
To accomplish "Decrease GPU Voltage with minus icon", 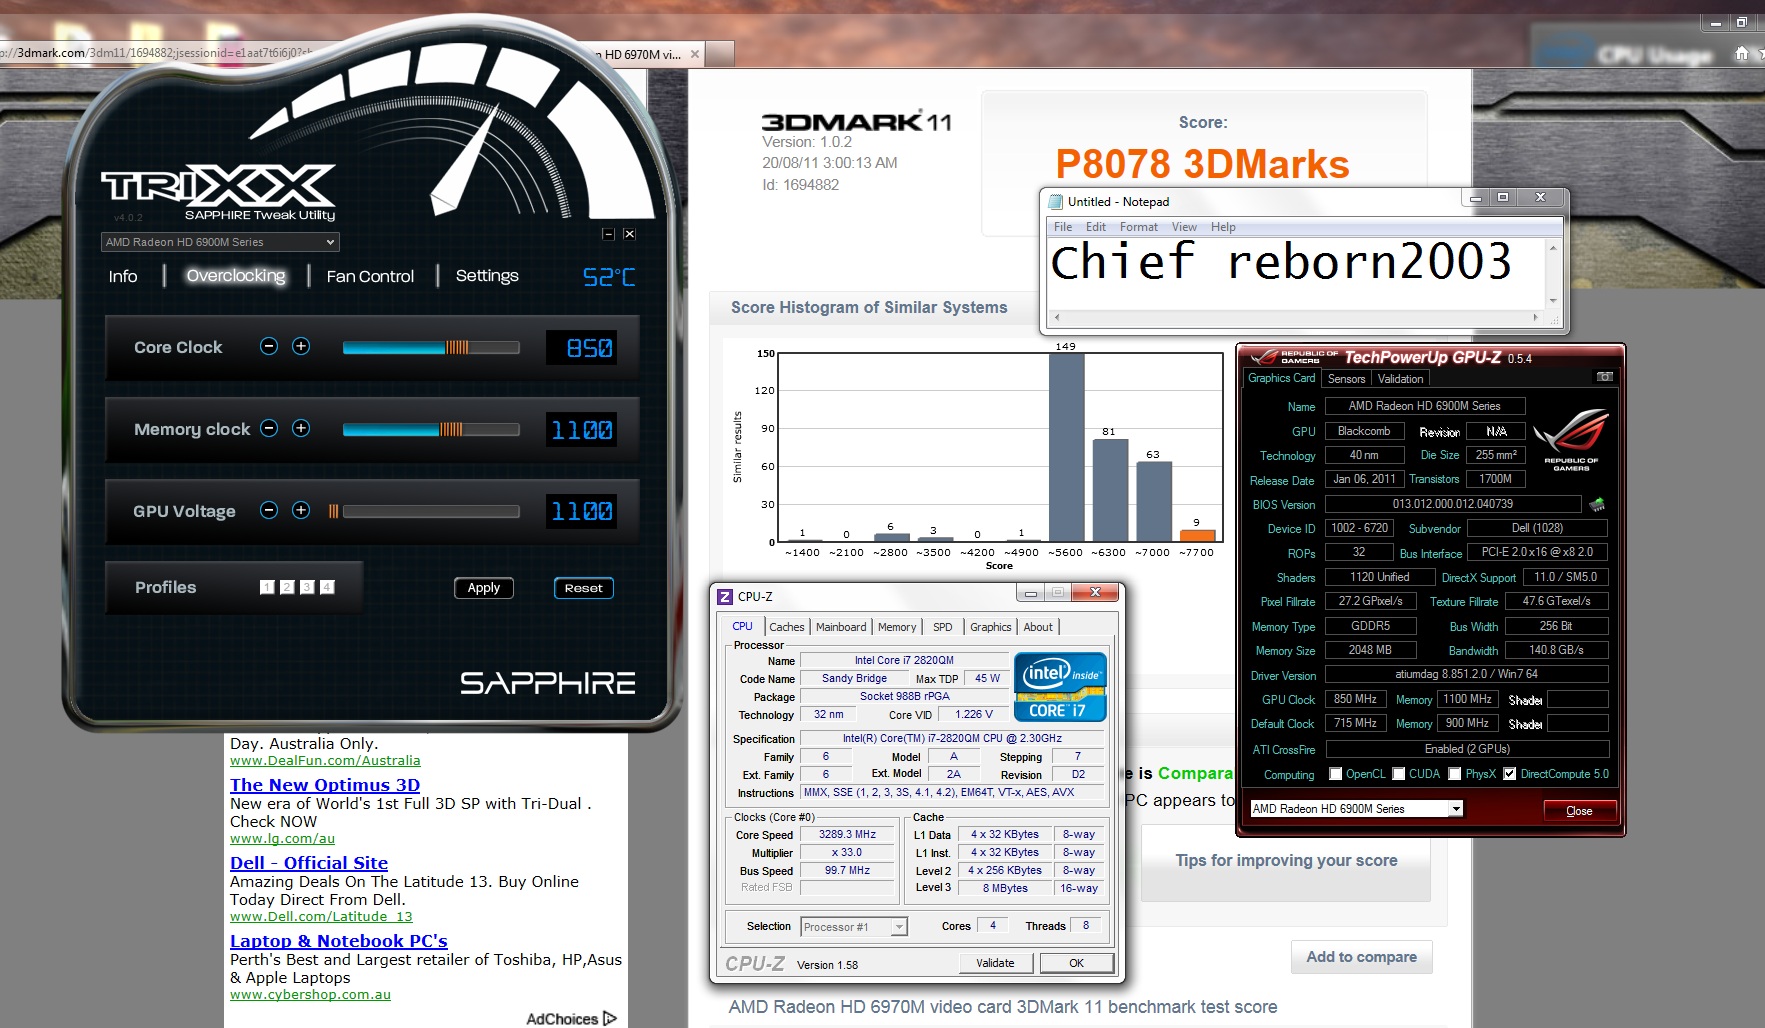I will (x=268, y=510).
